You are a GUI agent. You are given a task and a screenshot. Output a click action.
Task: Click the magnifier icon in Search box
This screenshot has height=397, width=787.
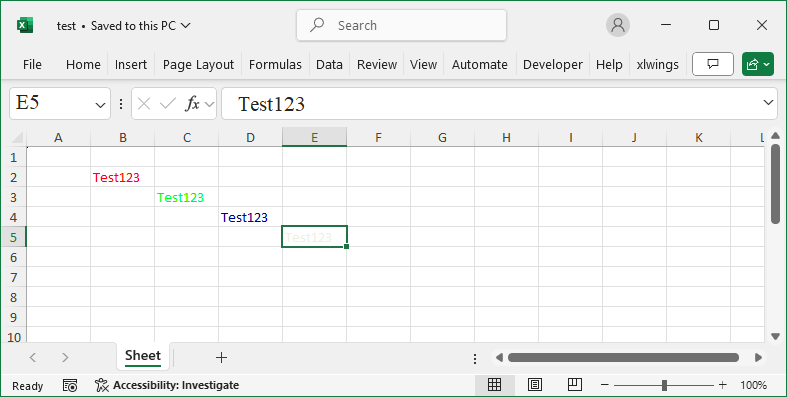(x=317, y=25)
